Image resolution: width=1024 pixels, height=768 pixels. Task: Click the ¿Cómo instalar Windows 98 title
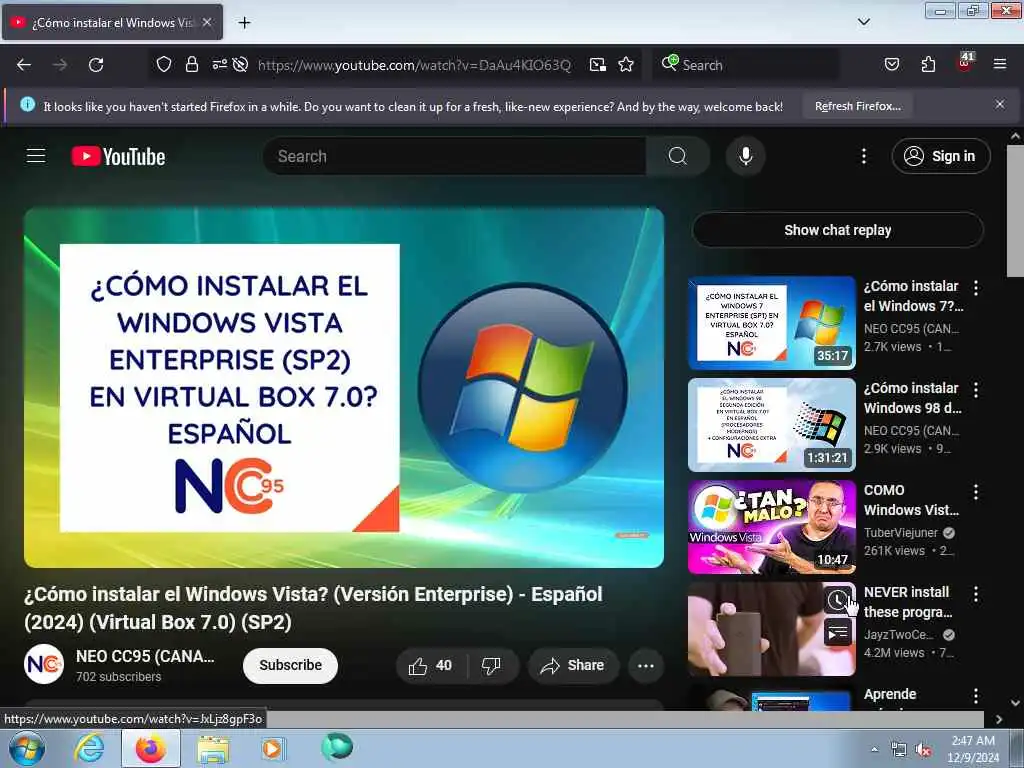[912, 398]
